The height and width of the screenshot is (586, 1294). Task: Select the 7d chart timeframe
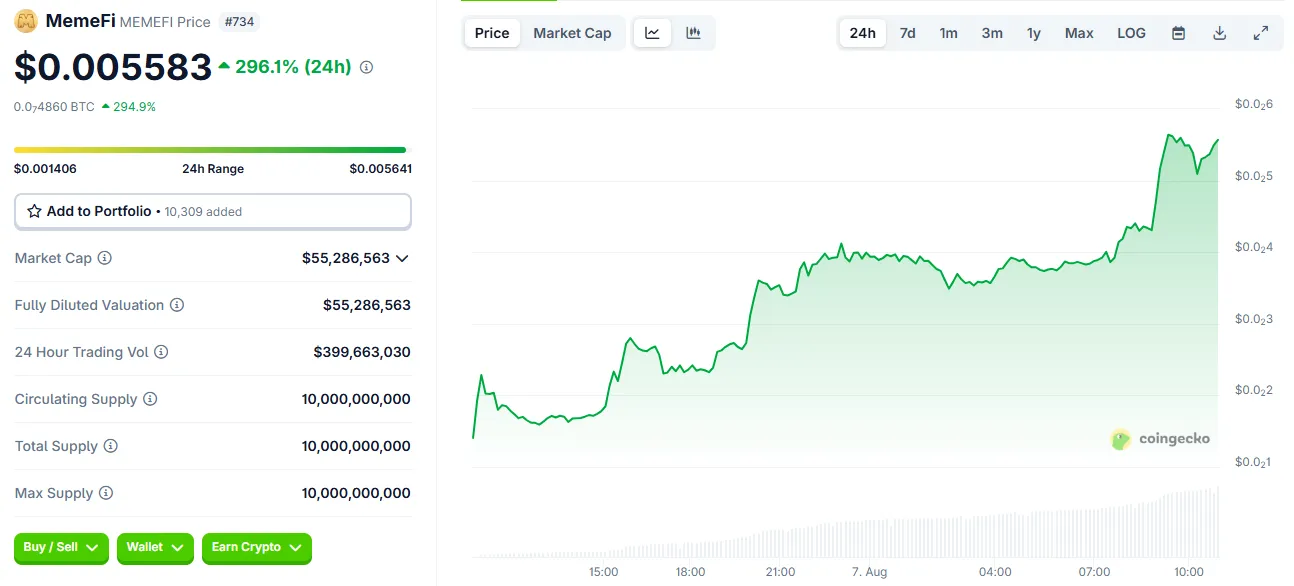point(907,32)
